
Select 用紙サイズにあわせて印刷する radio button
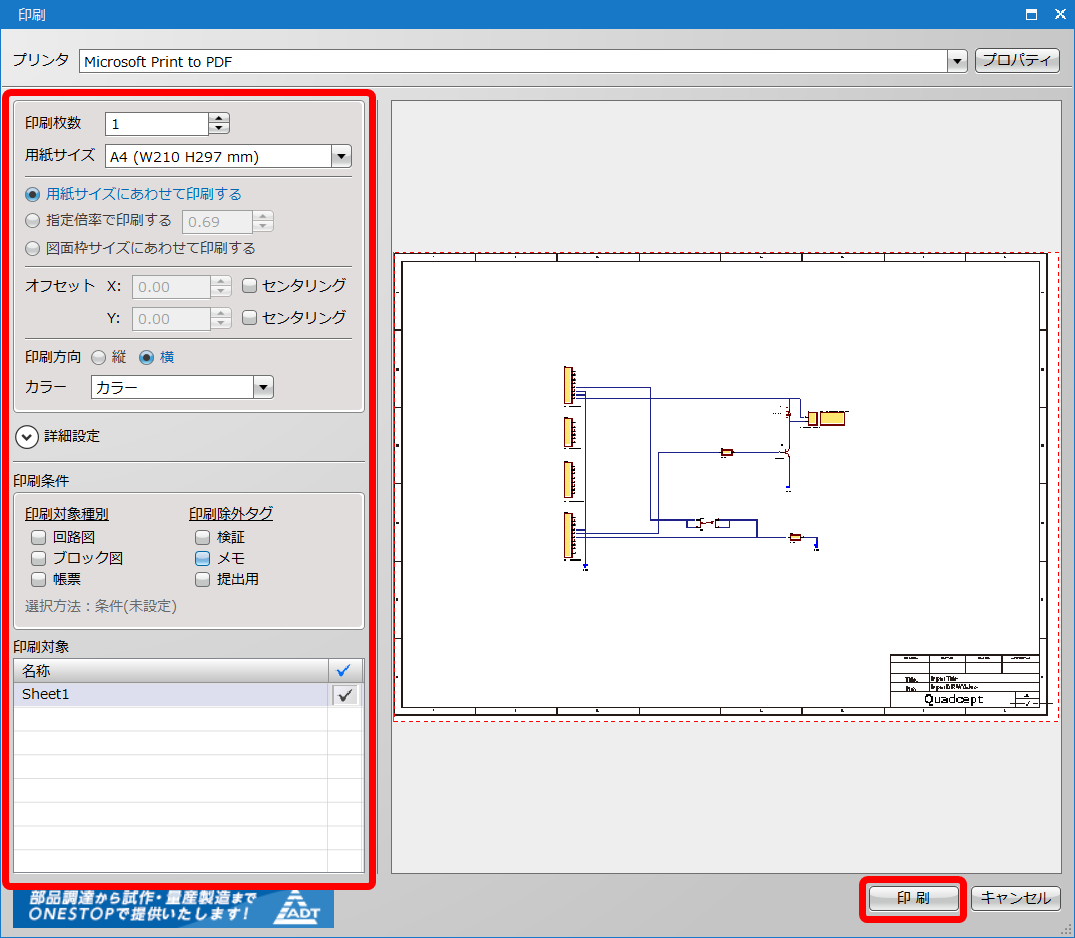pos(33,194)
